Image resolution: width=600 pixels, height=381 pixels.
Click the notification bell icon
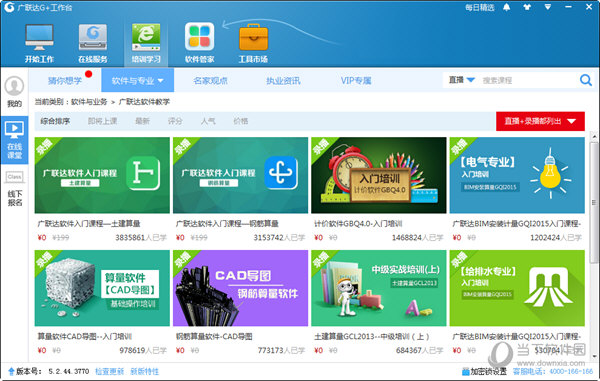(507, 7)
